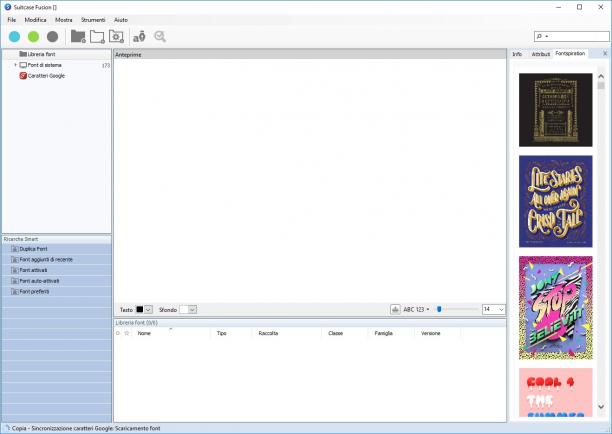Click into the search input field
The height and width of the screenshot is (434, 612).
point(580,36)
